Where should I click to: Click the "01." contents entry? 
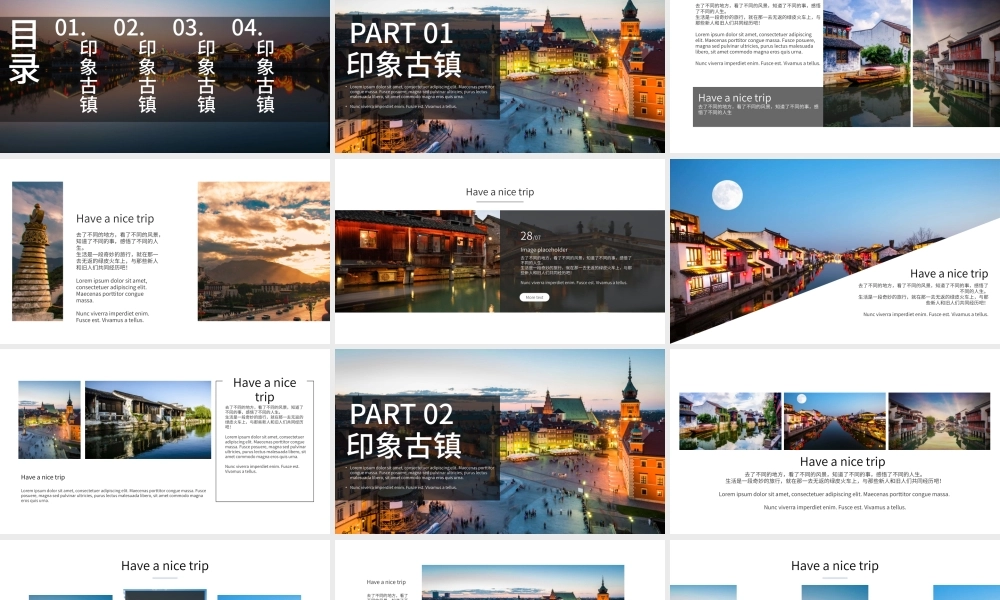[x=71, y=28]
